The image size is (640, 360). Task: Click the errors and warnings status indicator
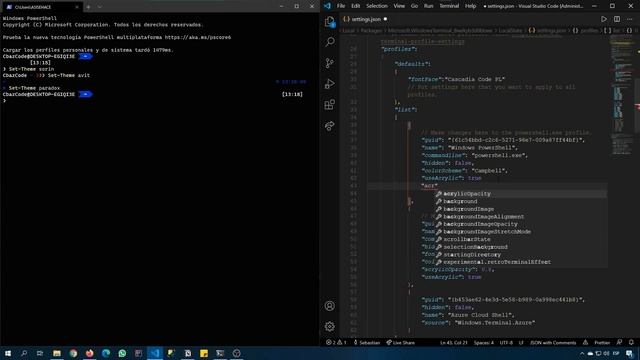tap(336, 342)
